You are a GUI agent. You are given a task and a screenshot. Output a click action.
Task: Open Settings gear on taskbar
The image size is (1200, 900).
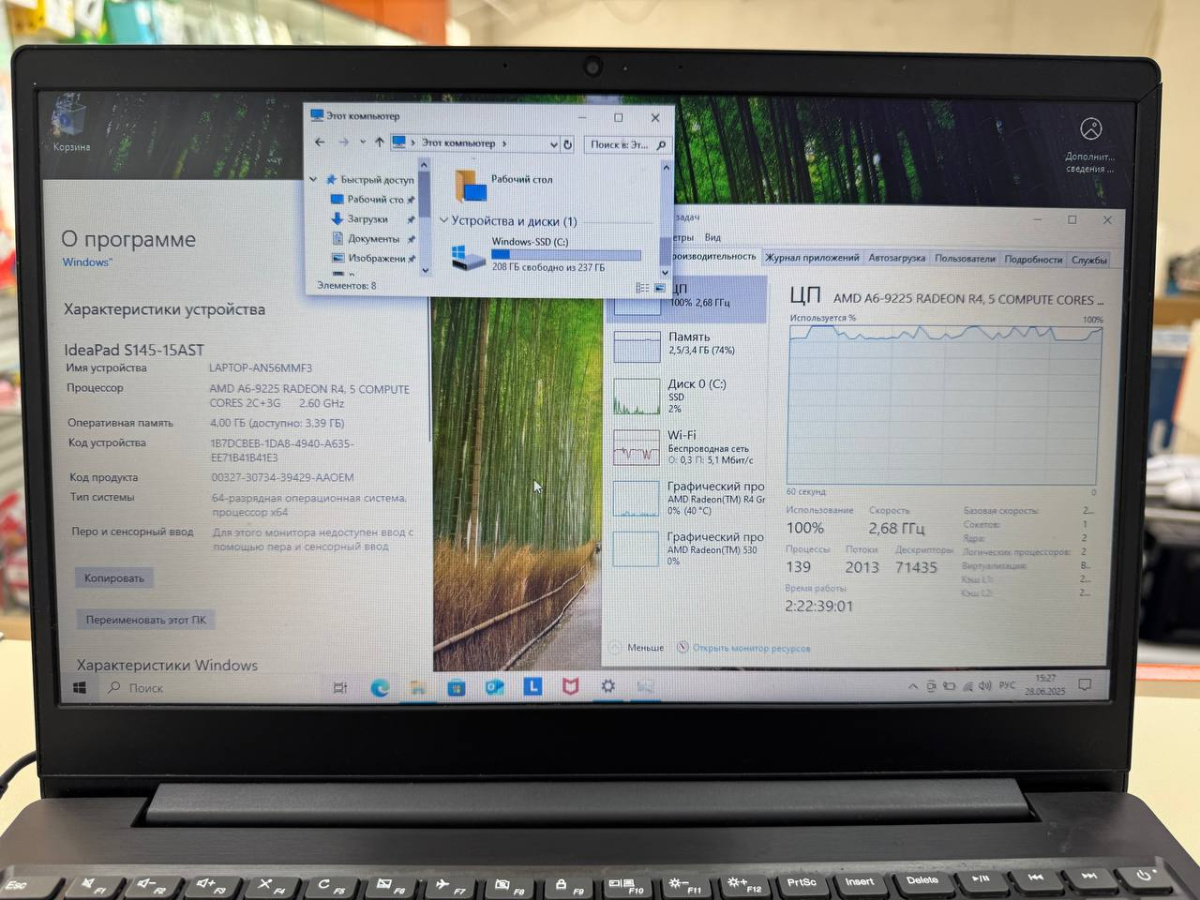(607, 686)
